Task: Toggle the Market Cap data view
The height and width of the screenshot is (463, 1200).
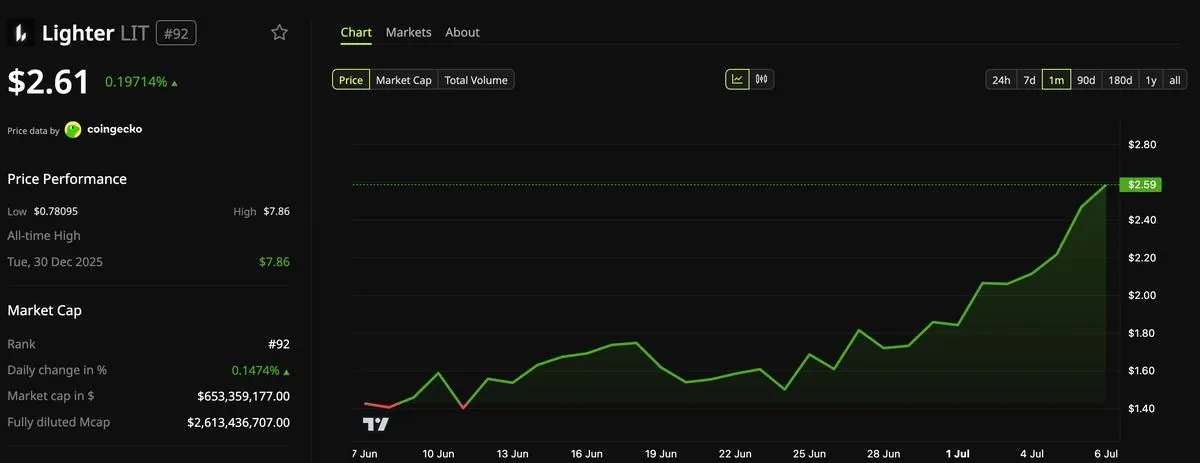Action: pos(404,80)
